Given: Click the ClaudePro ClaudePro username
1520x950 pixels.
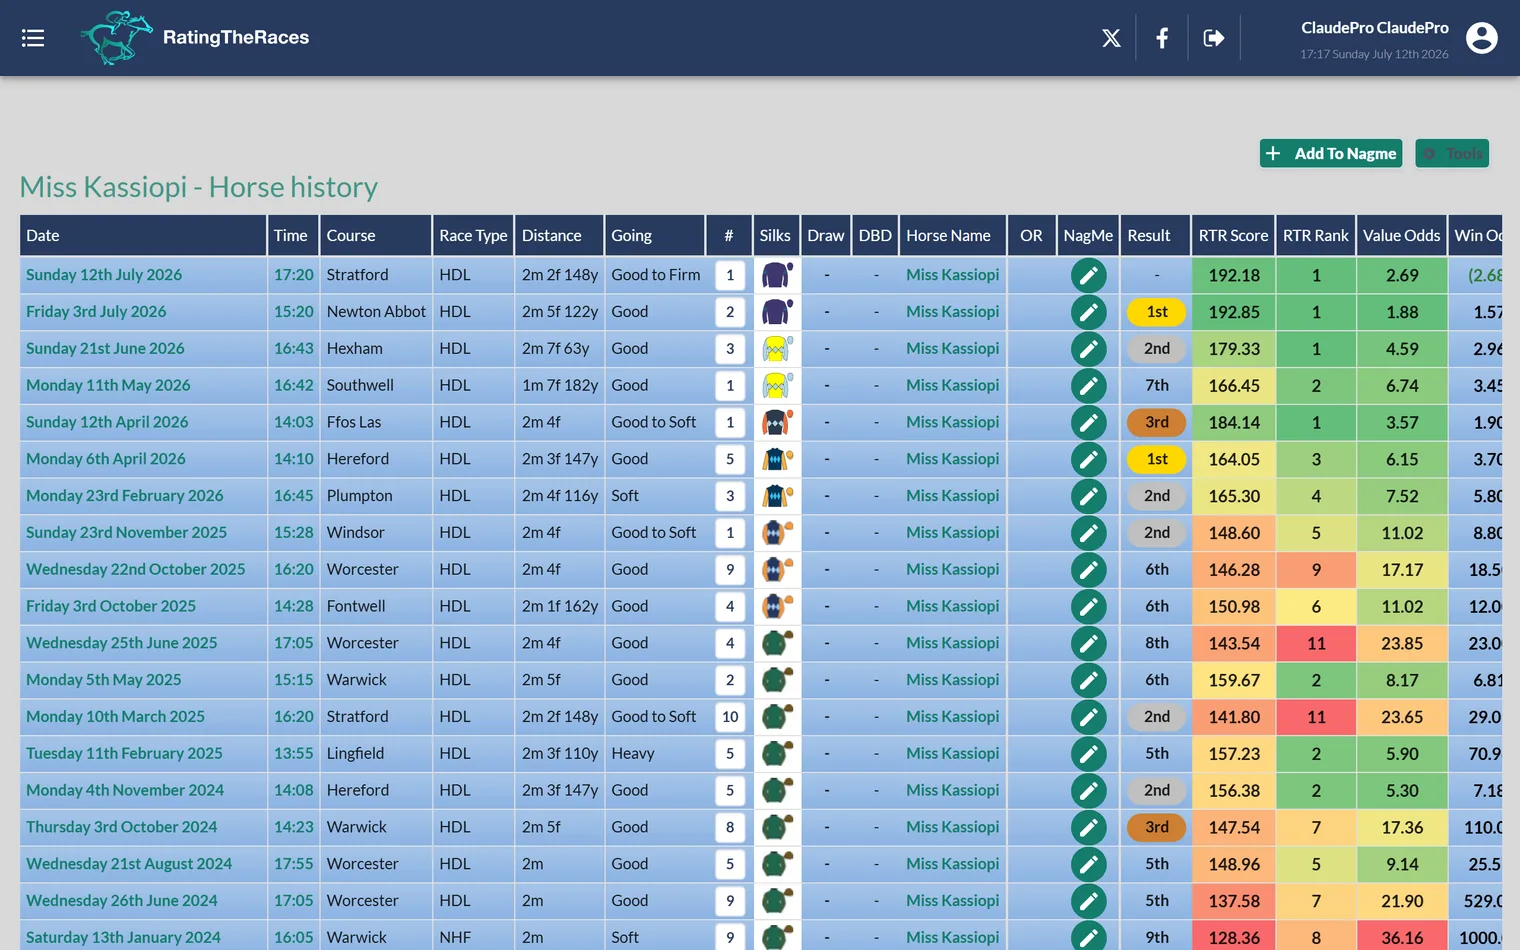Looking at the screenshot, I should click(x=1374, y=28).
